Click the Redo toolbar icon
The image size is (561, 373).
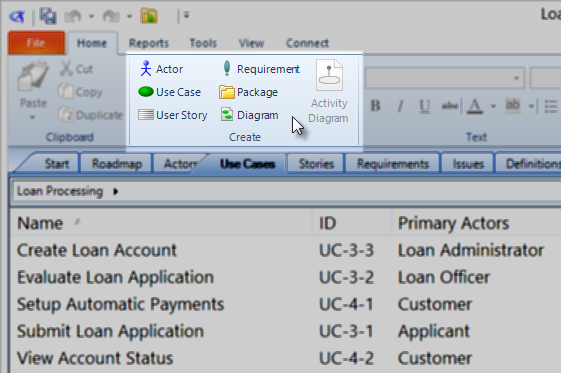(111, 16)
